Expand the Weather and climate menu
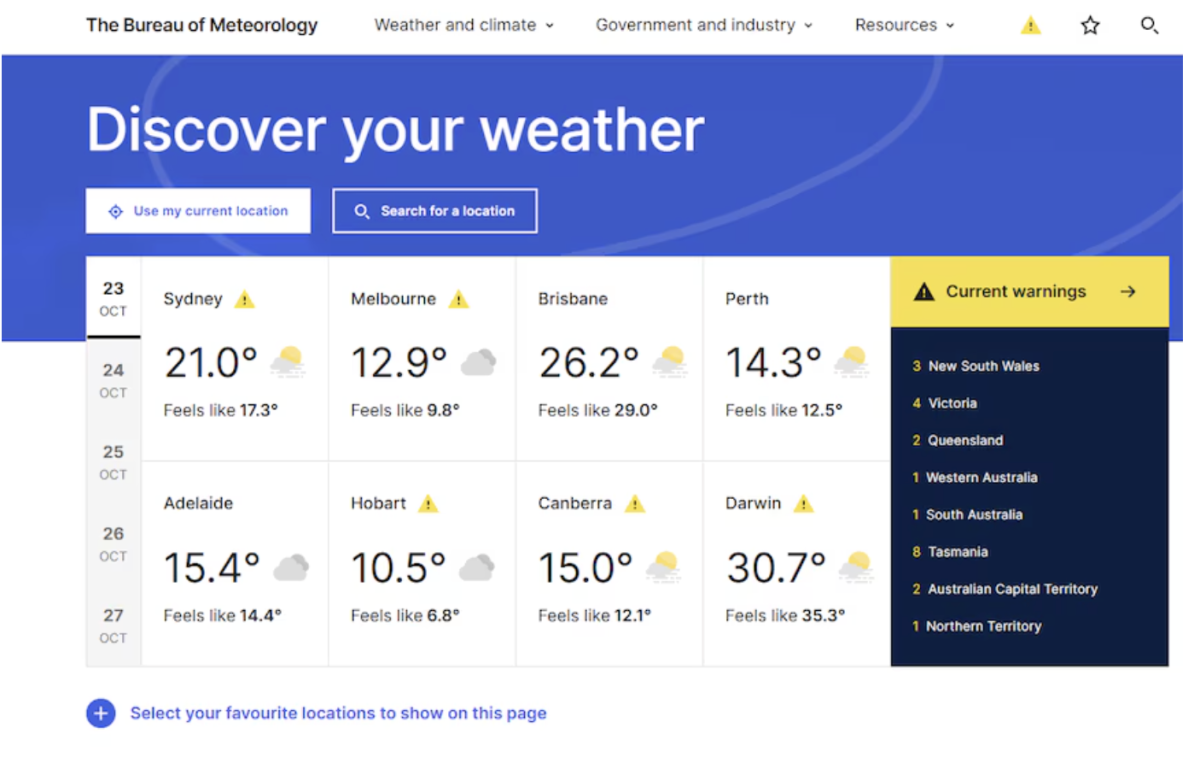The width and height of the screenshot is (1200, 769). click(464, 25)
